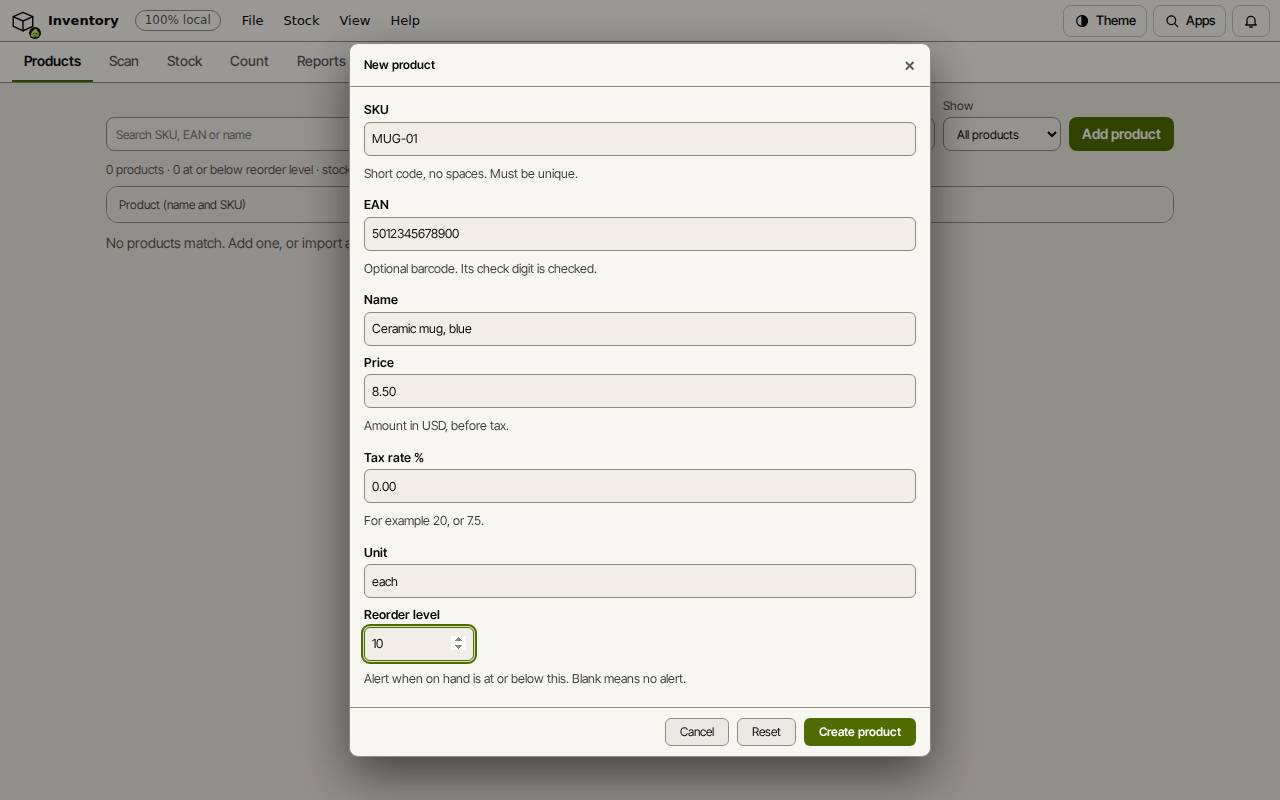1280x800 pixels.
Task: Switch to the Count tab
Action: point(249,61)
